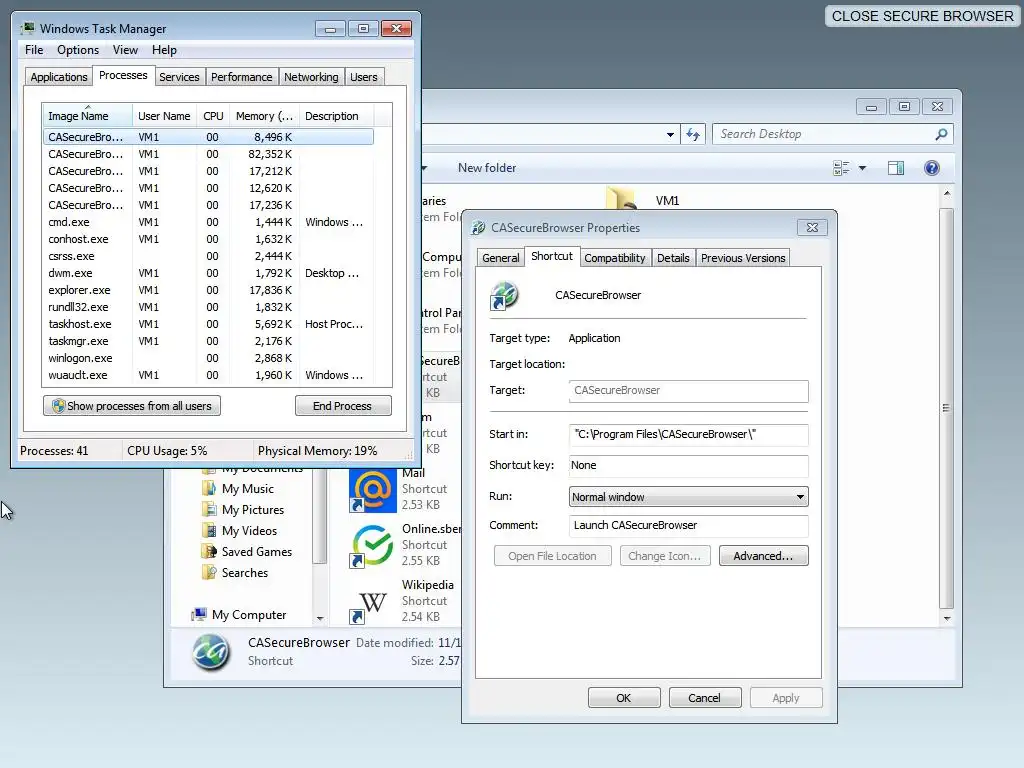This screenshot has height=768, width=1024.
Task: Open Explorer help question mark icon
Action: coord(932,168)
